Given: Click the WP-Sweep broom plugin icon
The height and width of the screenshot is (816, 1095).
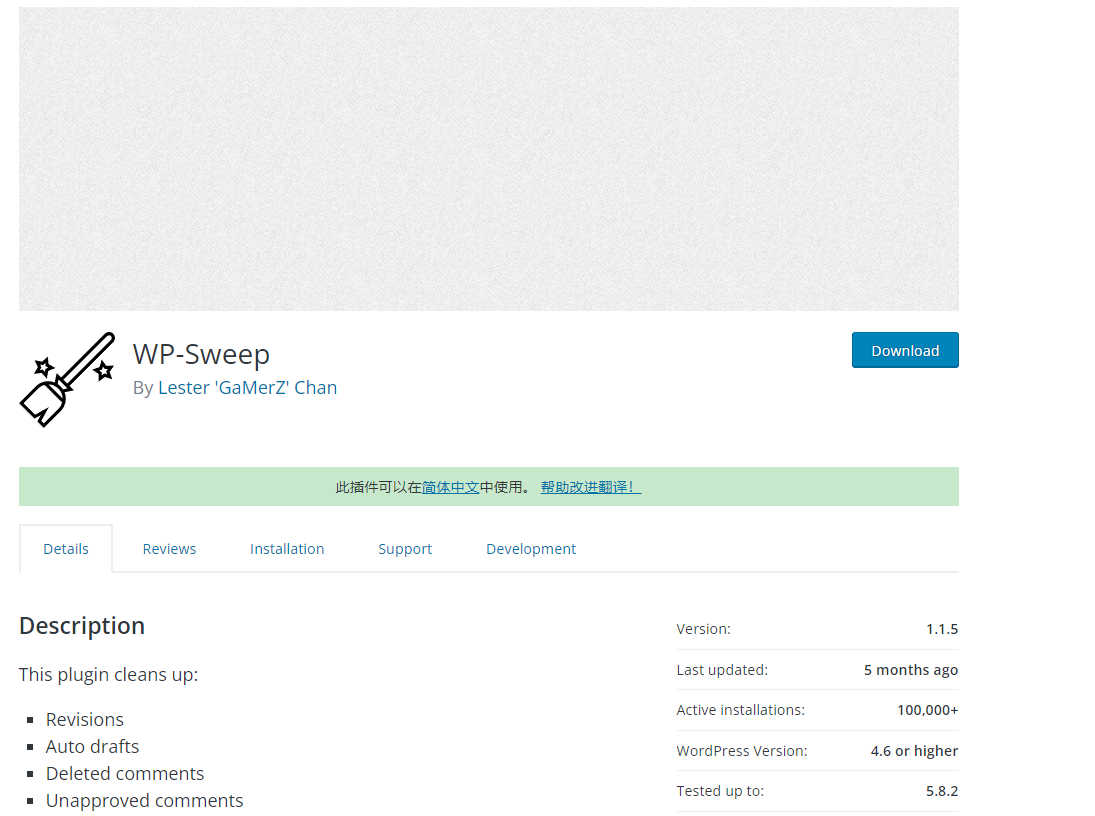Looking at the screenshot, I should click(x=67, y=379).
